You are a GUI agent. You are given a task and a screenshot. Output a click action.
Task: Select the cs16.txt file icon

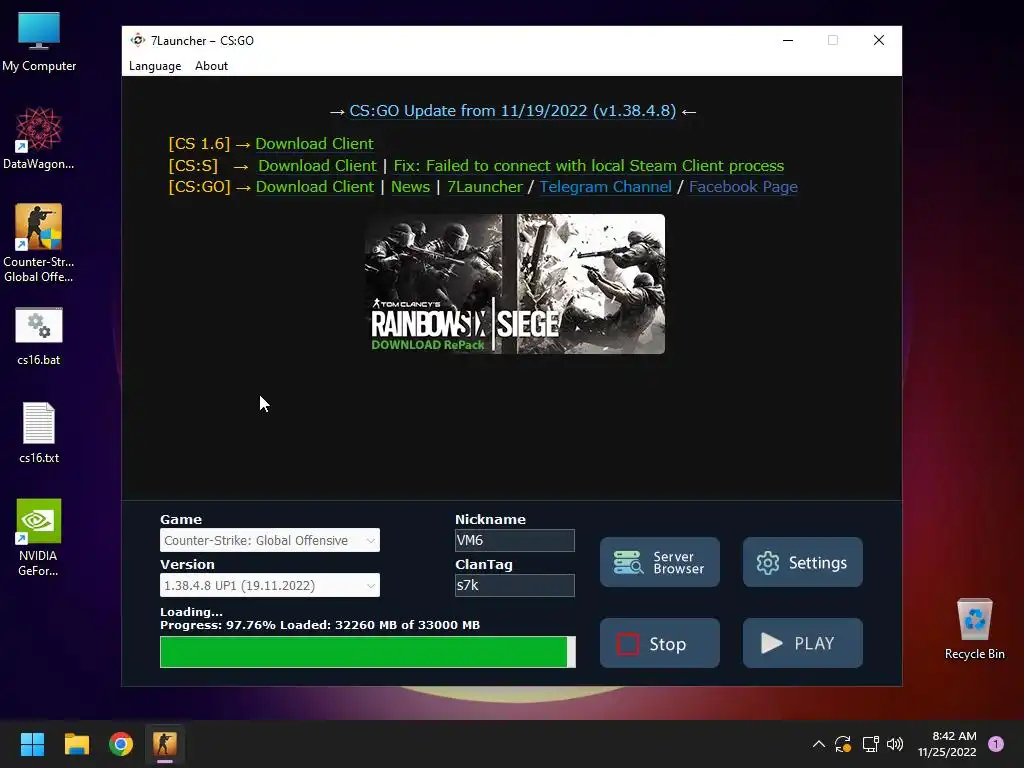pyautogui.click(x=39, y=432)
